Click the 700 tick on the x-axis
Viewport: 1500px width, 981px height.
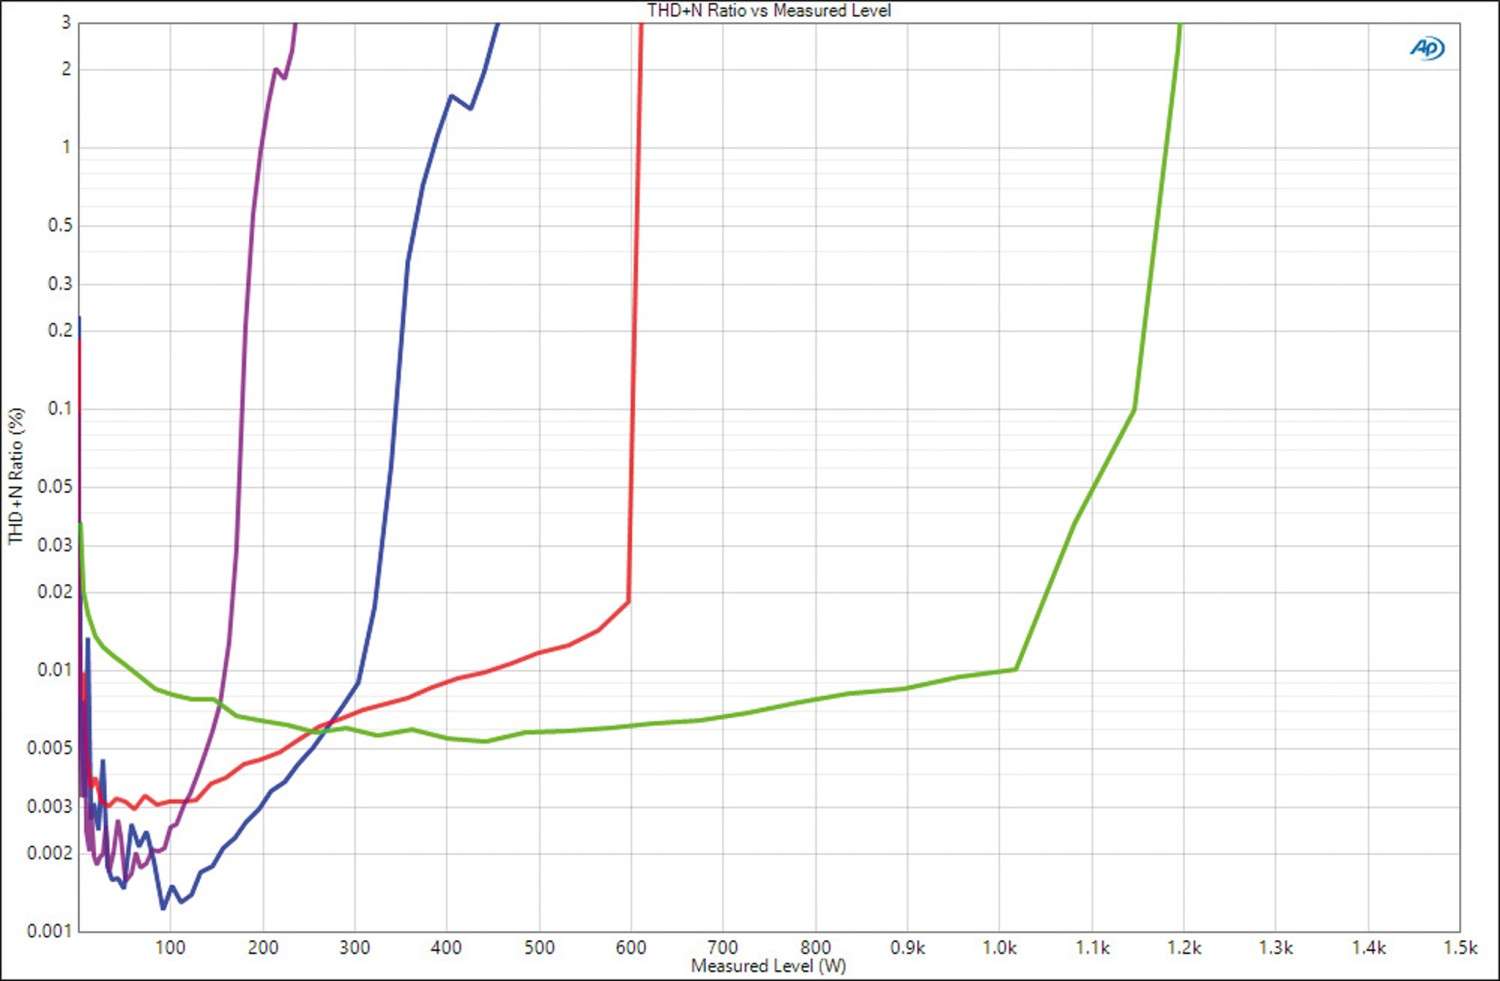(723, 947)
